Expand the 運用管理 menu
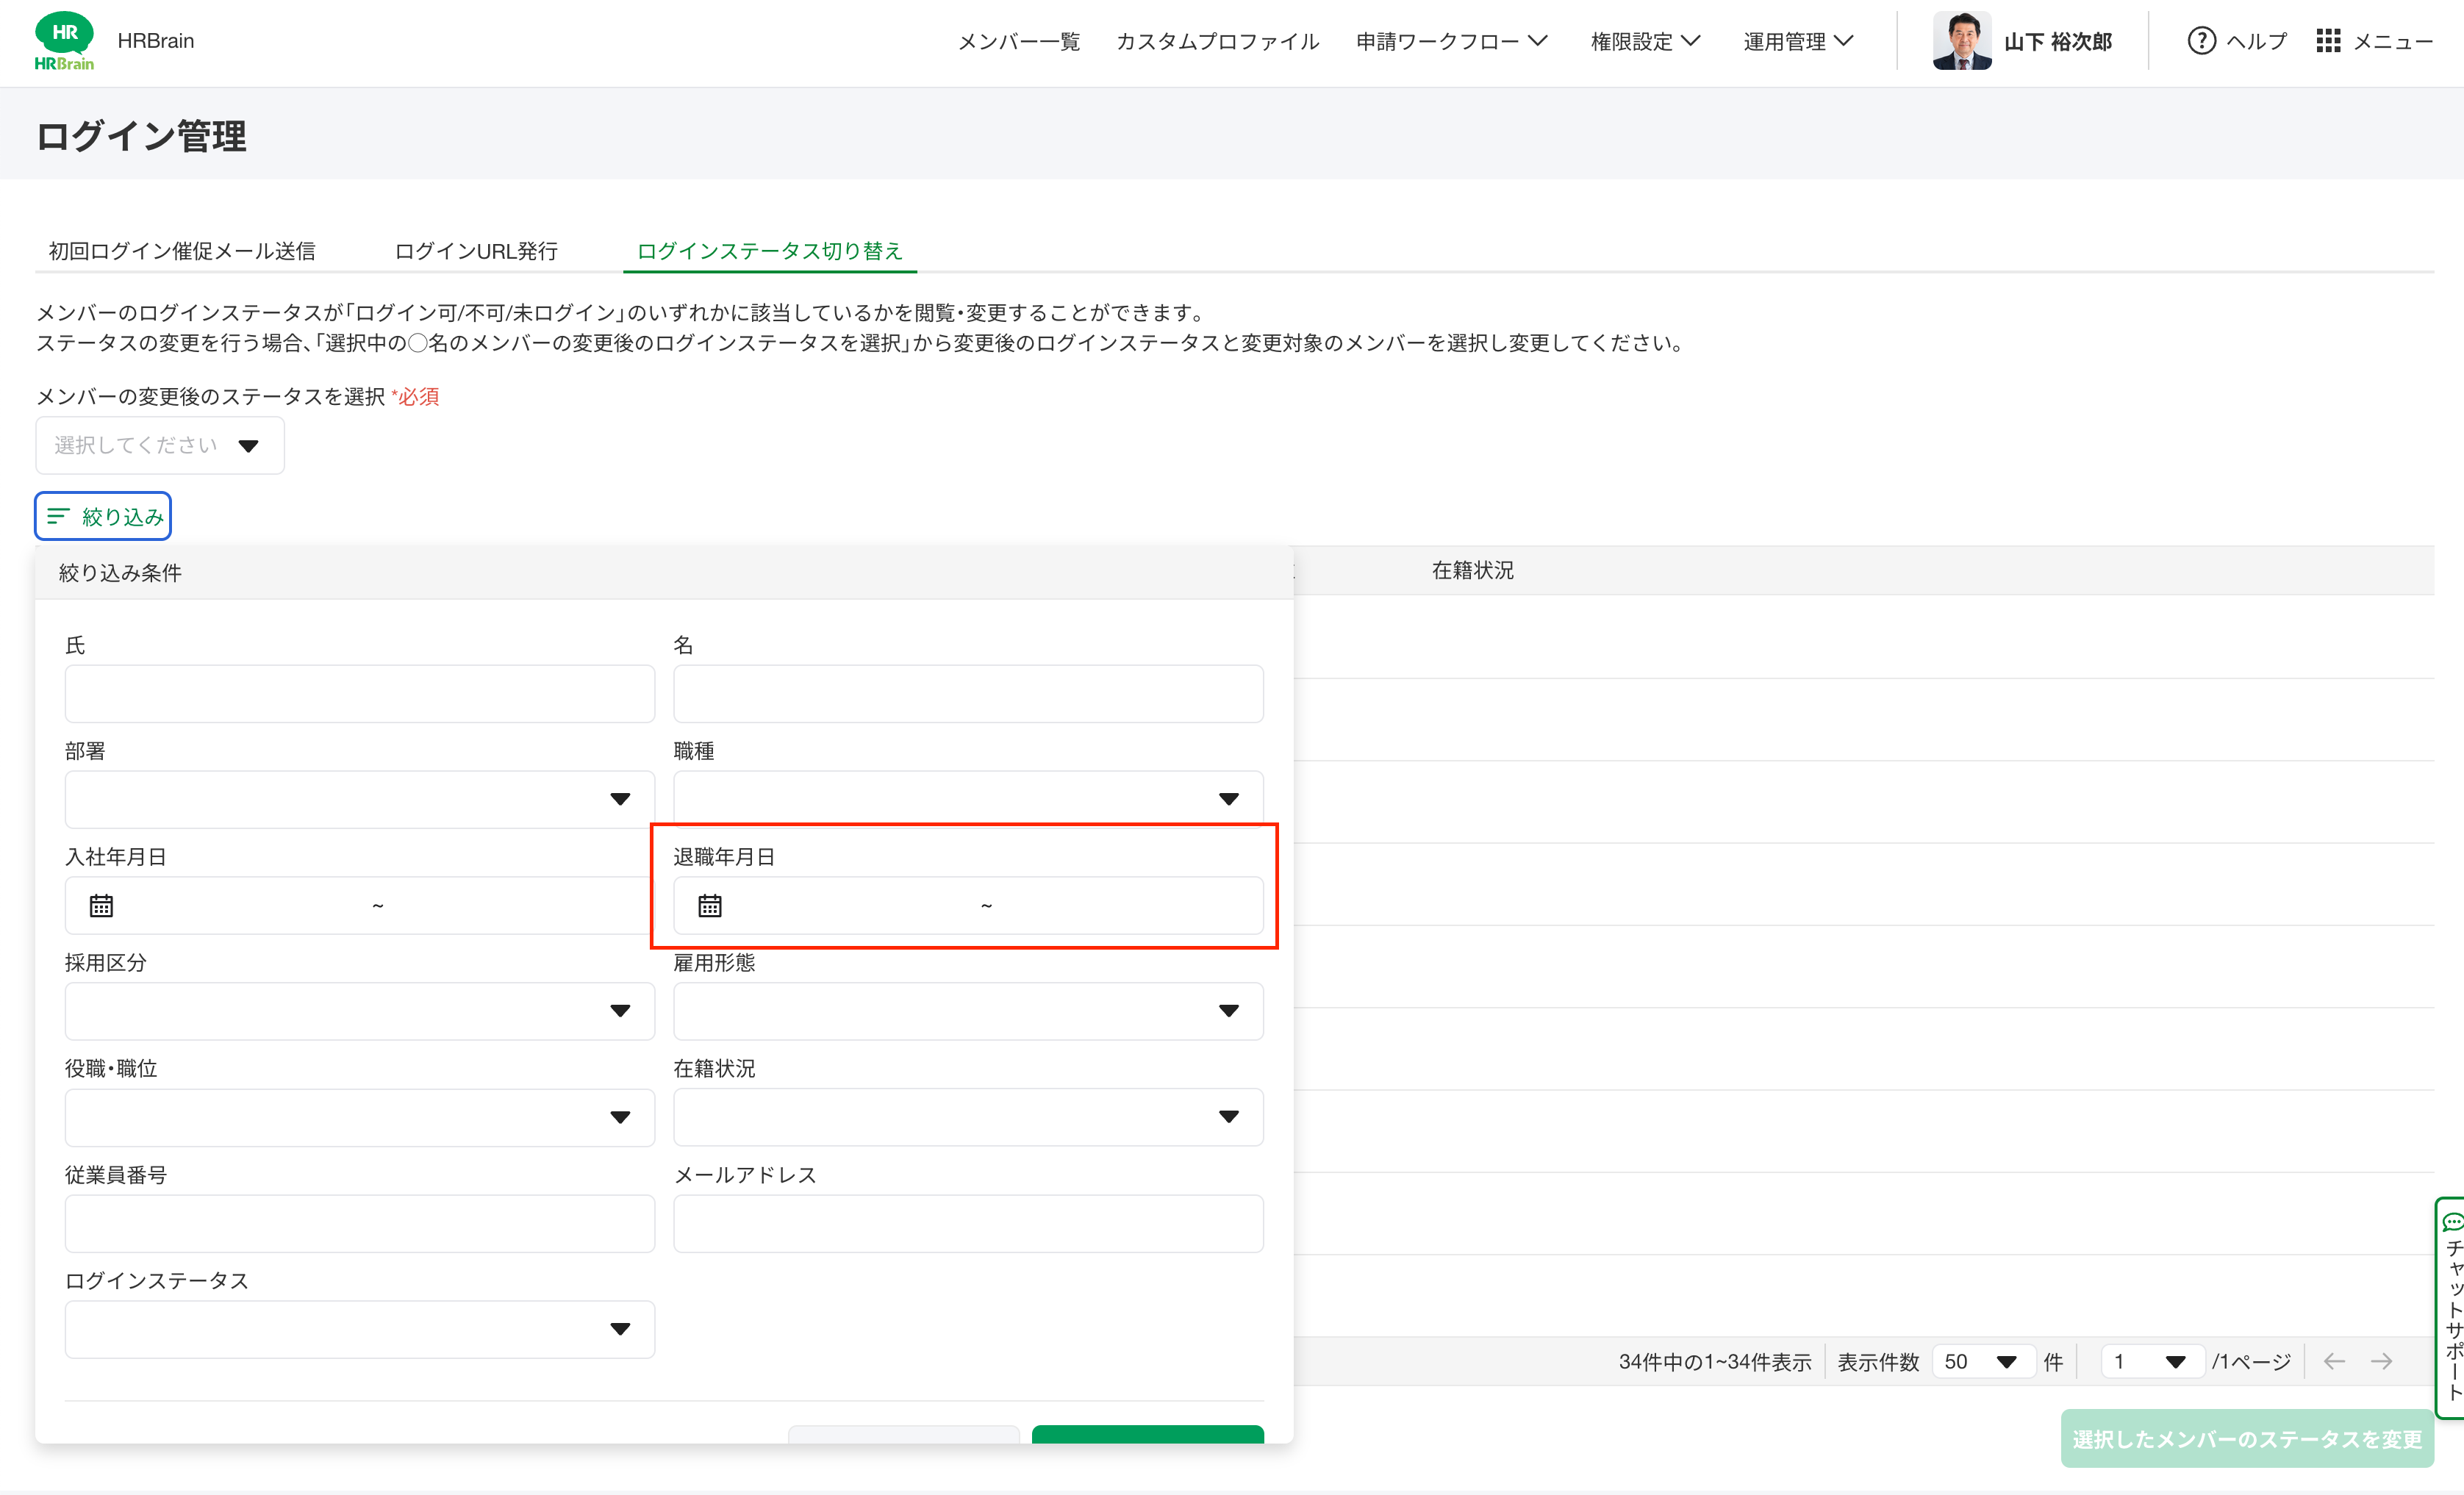The width and height of the screenshot is (2464, 1495). (x=1797, y=41)
